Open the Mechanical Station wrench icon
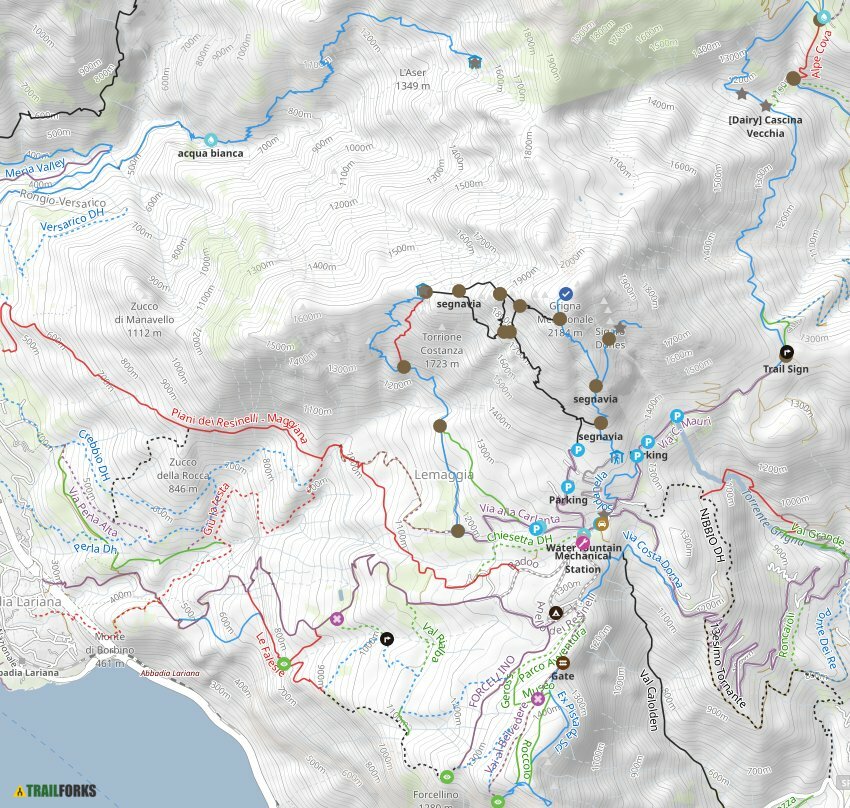This screenshot has height=808, width=850. [582, 541]
